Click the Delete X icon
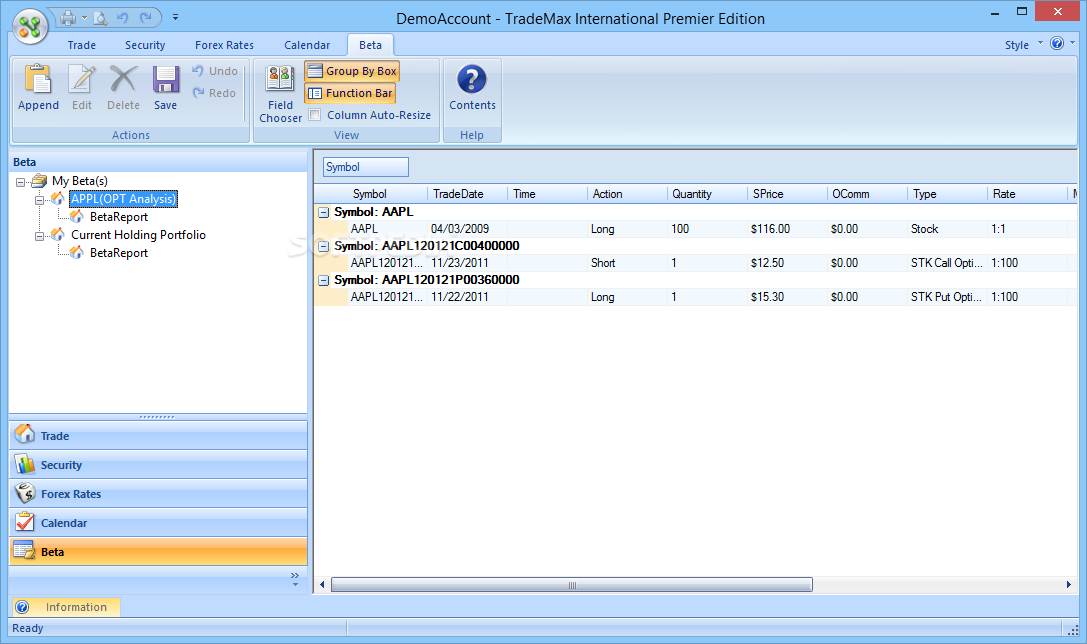 [x=123, y=79]
